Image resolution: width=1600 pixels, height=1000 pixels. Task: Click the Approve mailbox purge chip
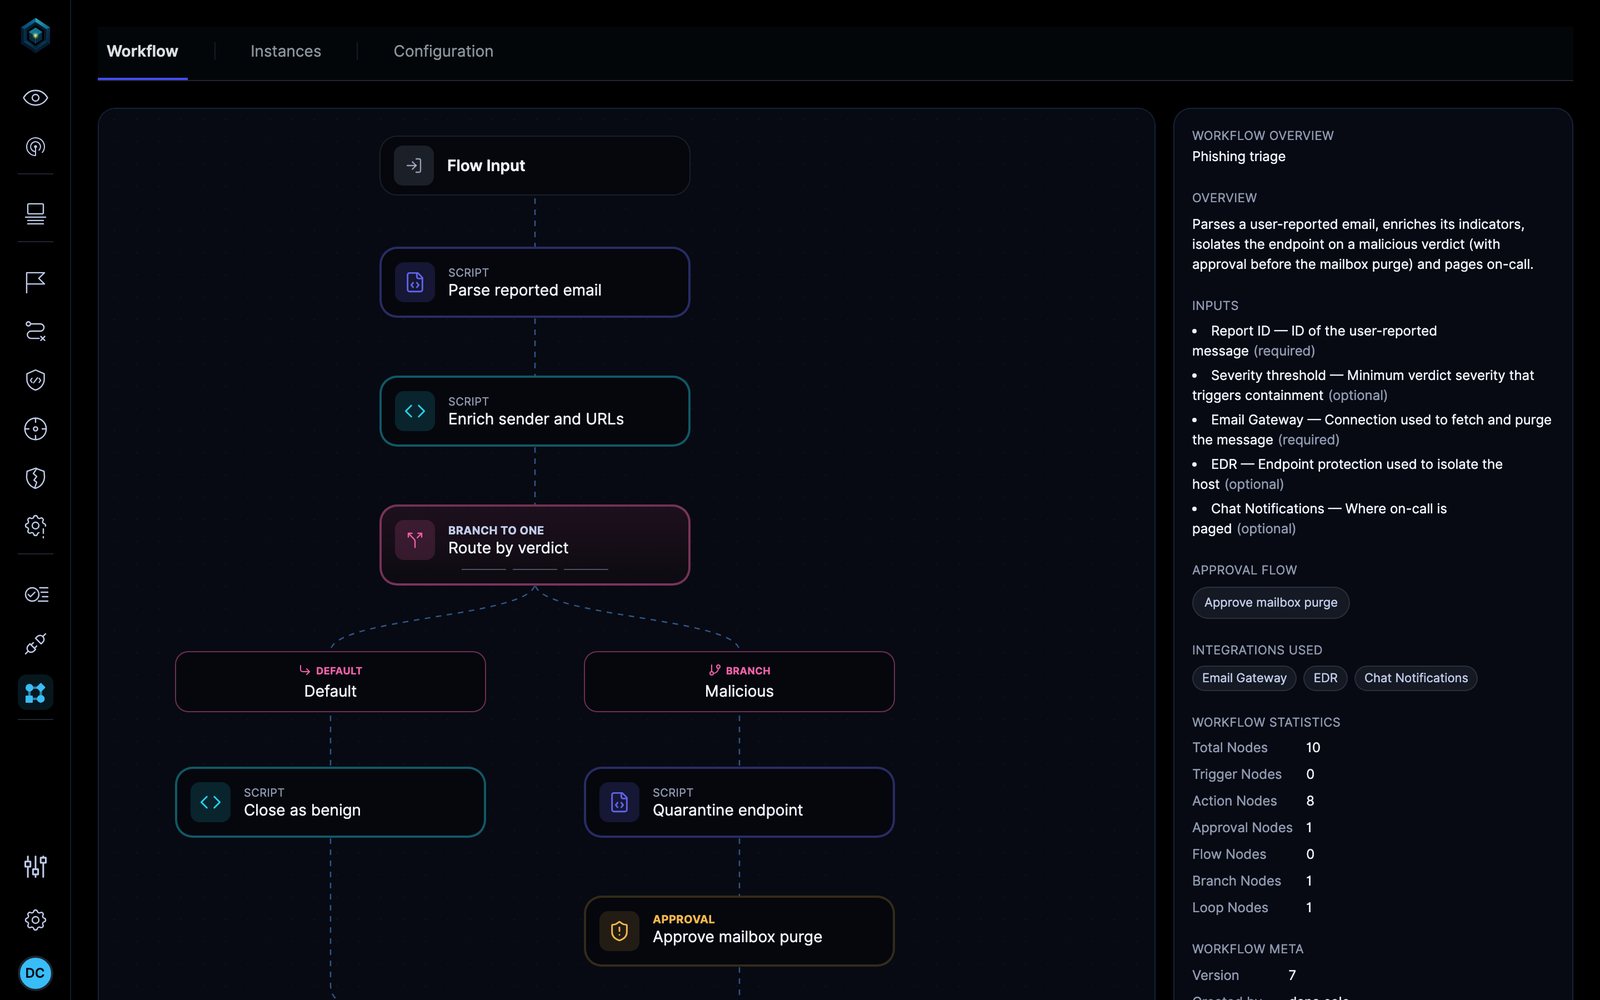pos(1271,603)
